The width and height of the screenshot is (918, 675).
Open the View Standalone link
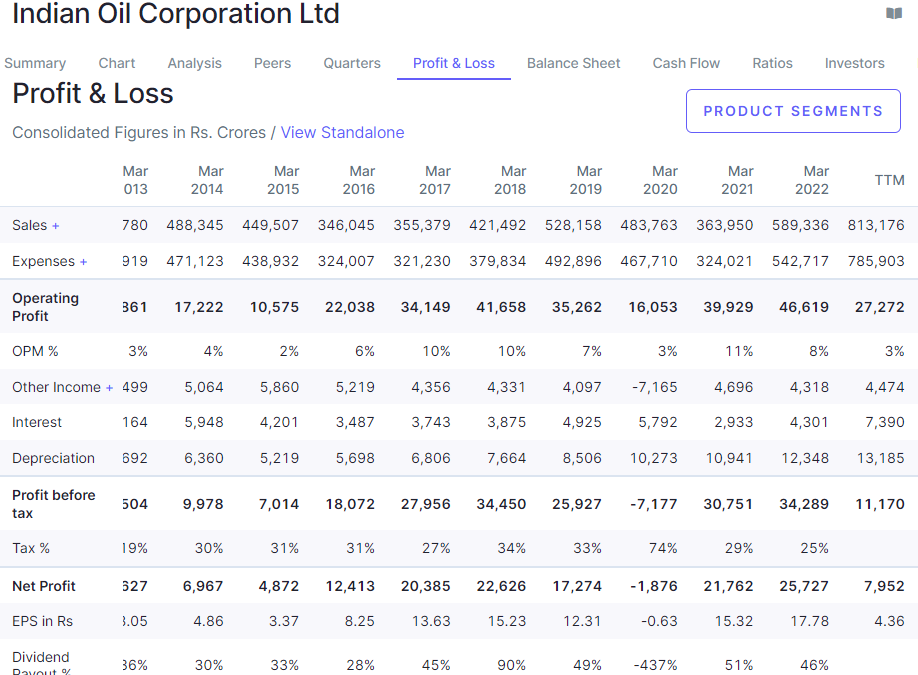click(342, 133)
